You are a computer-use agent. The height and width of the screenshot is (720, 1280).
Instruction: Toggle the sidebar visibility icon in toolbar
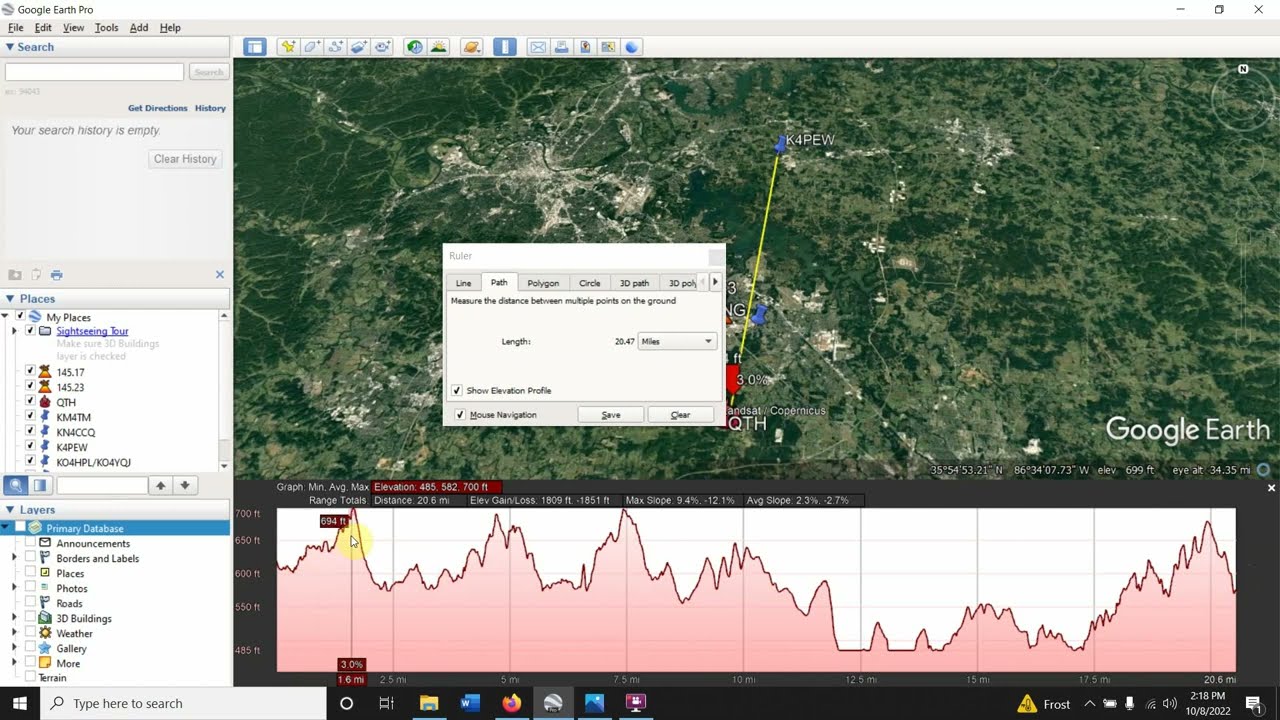(255, 47)
